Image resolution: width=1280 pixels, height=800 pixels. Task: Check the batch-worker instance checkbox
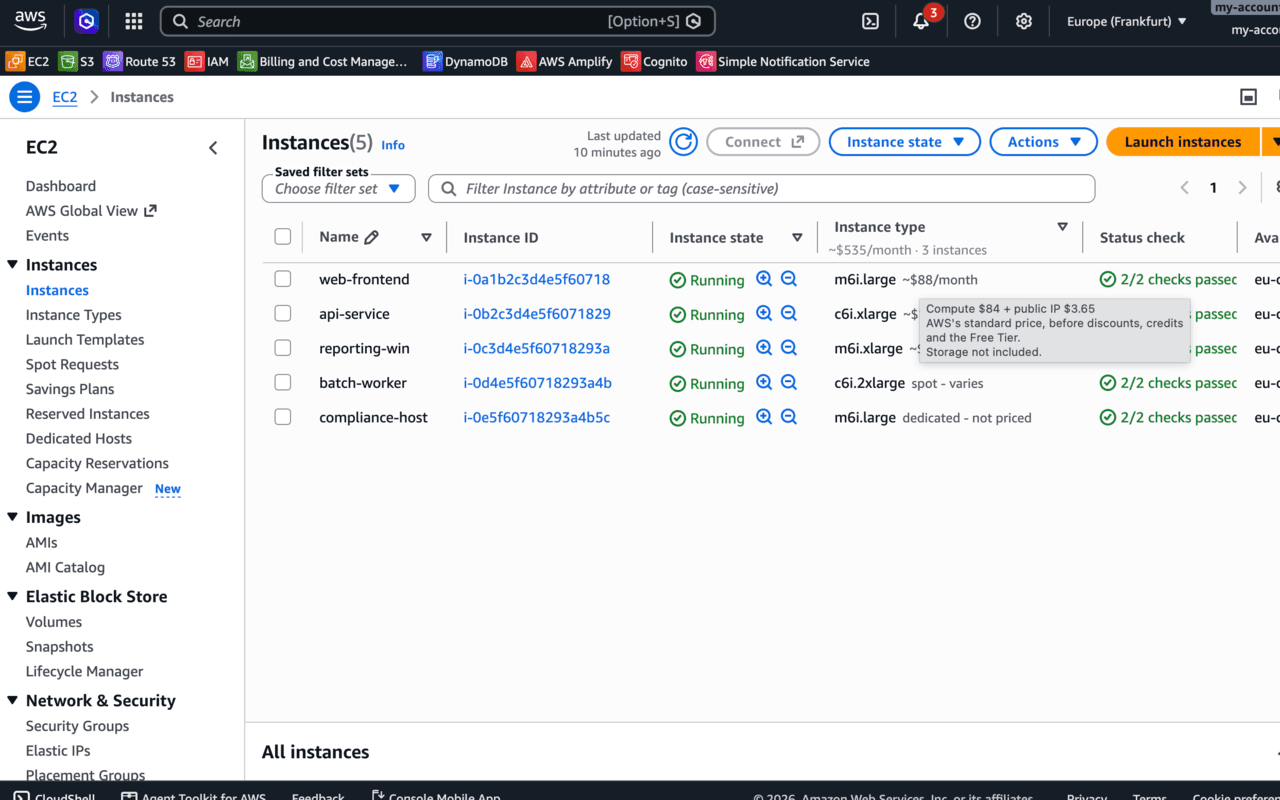point(283,382)
